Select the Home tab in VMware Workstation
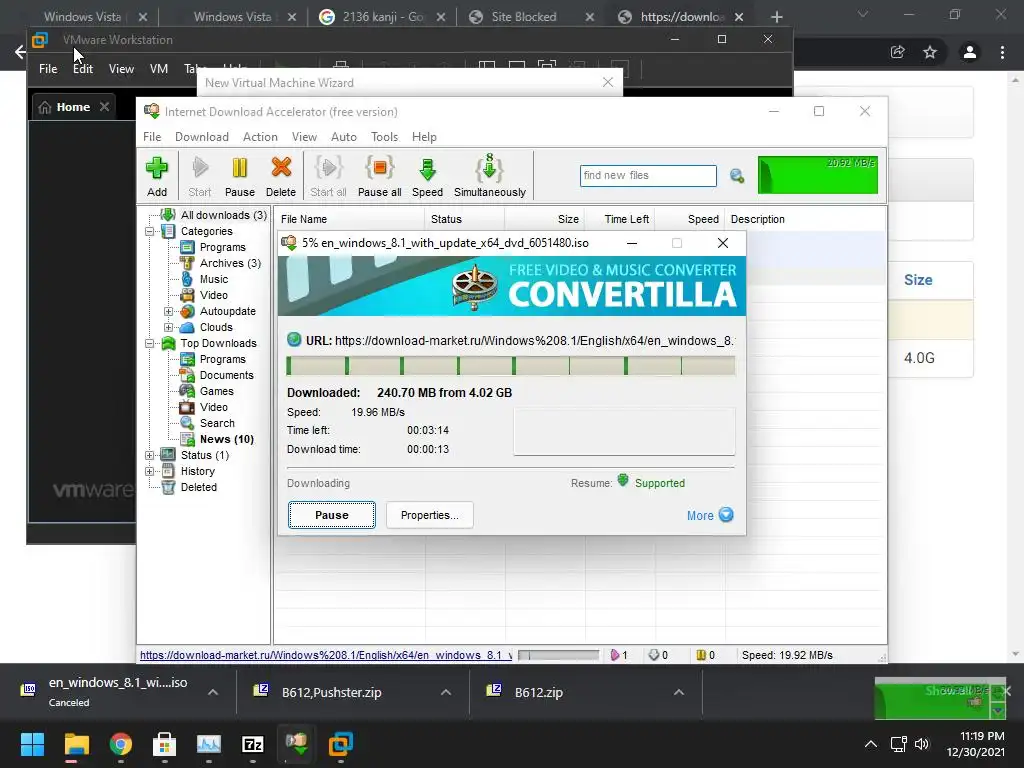Viewport: 1024px width, 768px height. (x=73, y=107)
